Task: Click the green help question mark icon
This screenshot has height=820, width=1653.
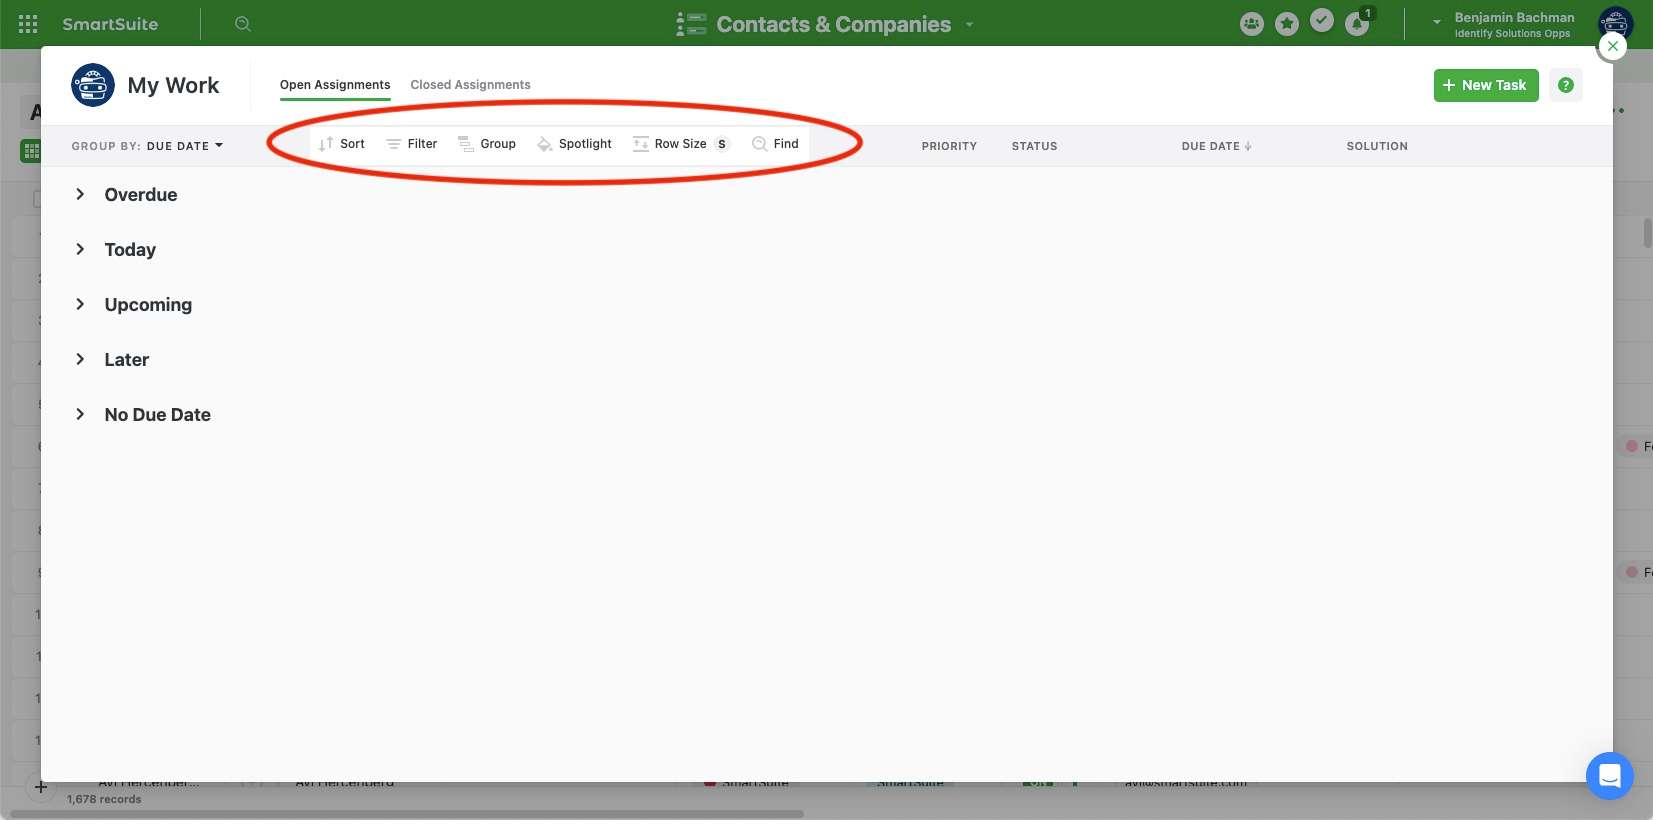Action: tap(1565, 85)
